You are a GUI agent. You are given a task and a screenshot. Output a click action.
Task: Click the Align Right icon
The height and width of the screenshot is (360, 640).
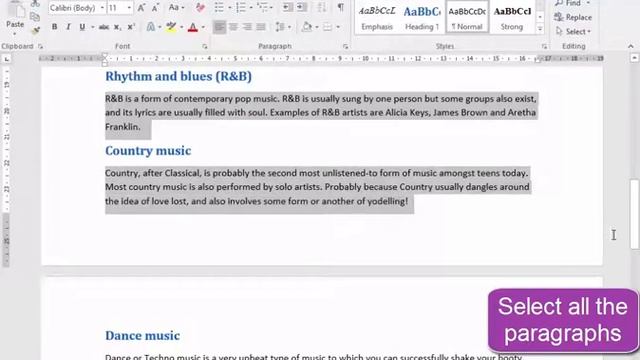coord(247,27)
